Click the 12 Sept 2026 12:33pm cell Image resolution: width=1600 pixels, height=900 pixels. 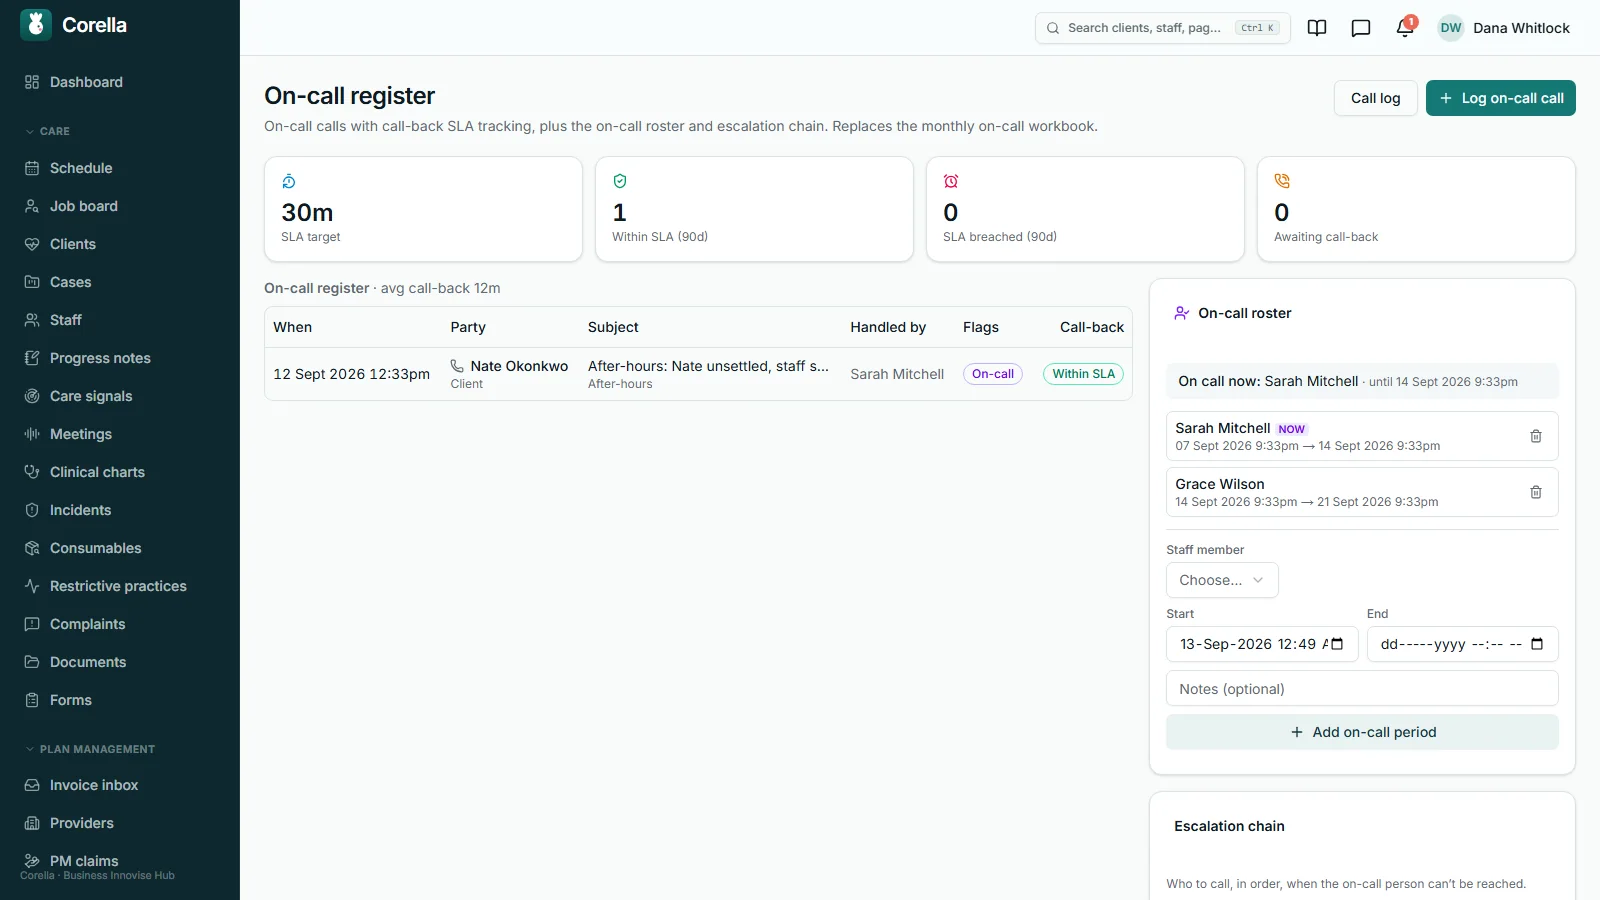click(x=352, y=374)
